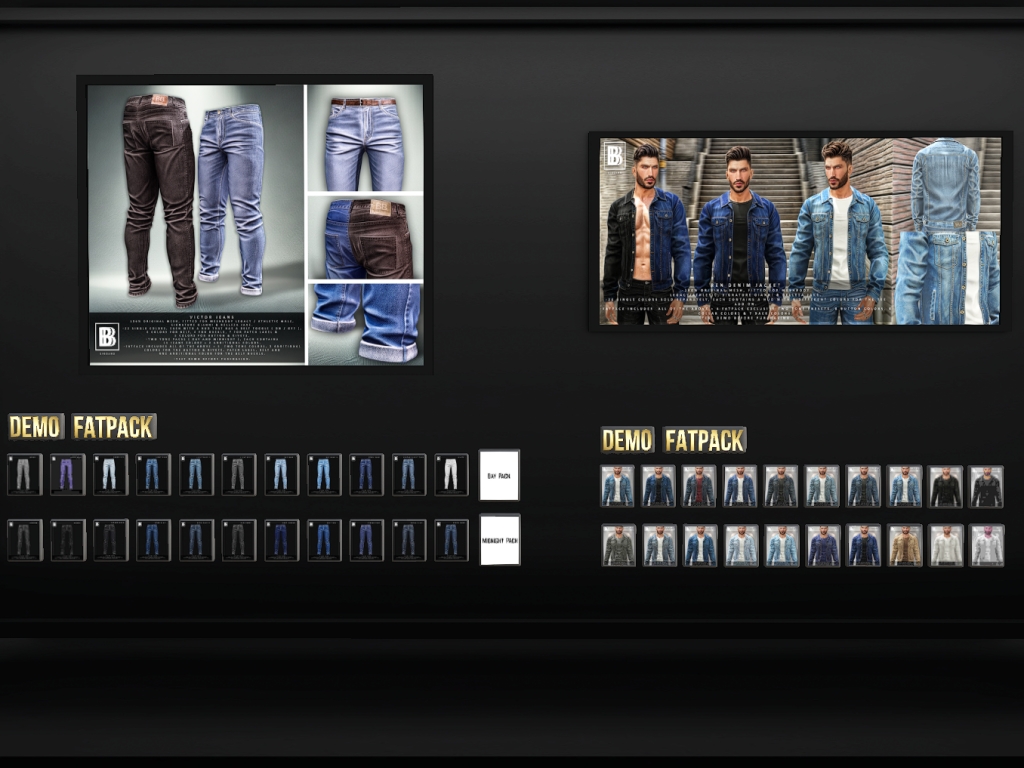The image size is (1024, 768).
Task: Click the DEMO sign under the jacket poster
Action: pos(628,440)
